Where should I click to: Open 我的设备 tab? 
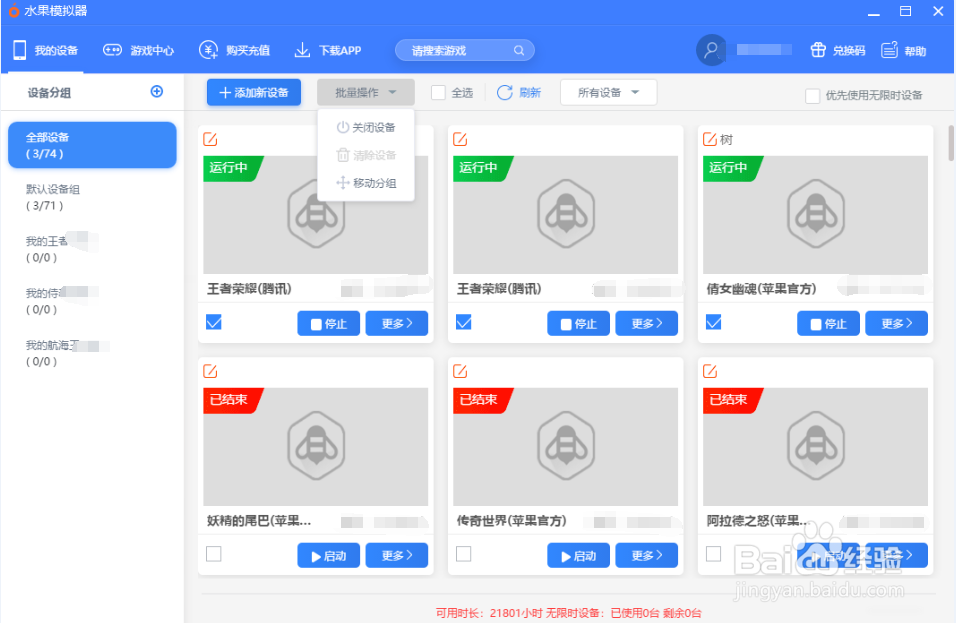(46, 51)
